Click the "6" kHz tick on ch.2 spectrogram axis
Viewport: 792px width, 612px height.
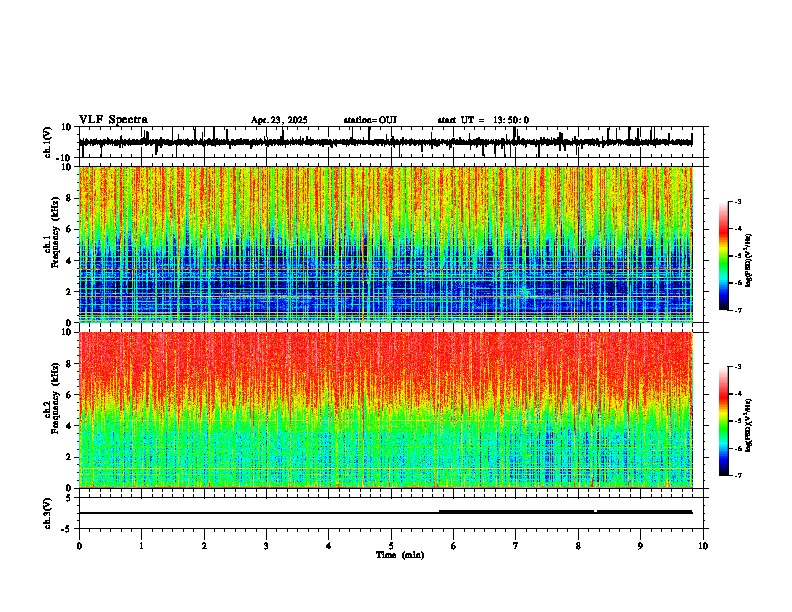(70, 394)
